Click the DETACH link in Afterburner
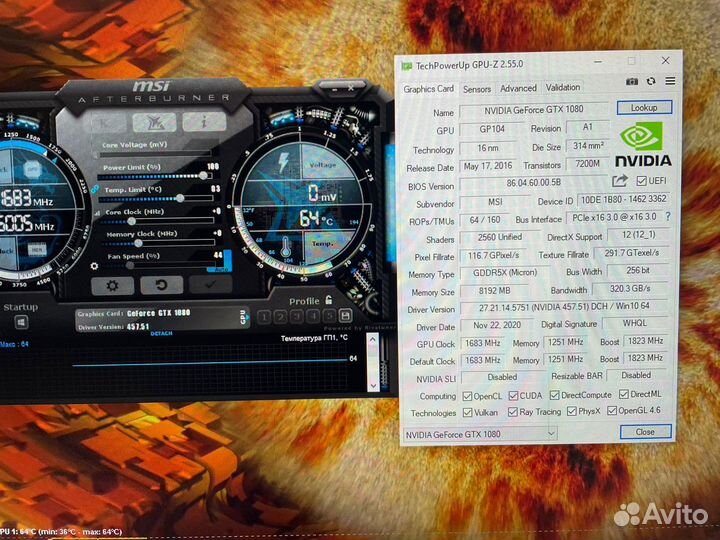 (x=161, y=333)
